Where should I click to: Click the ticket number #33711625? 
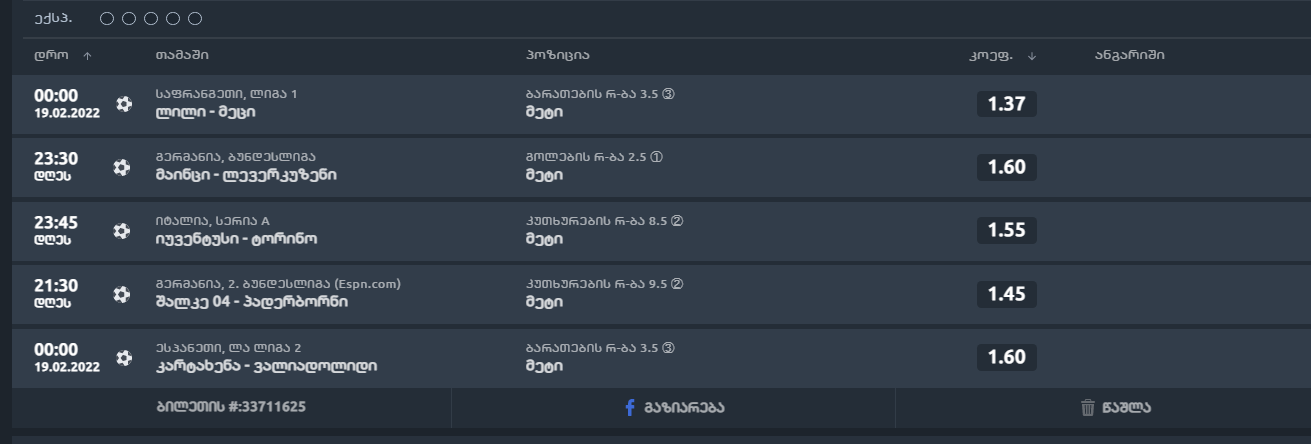click(x=231, y=408)
